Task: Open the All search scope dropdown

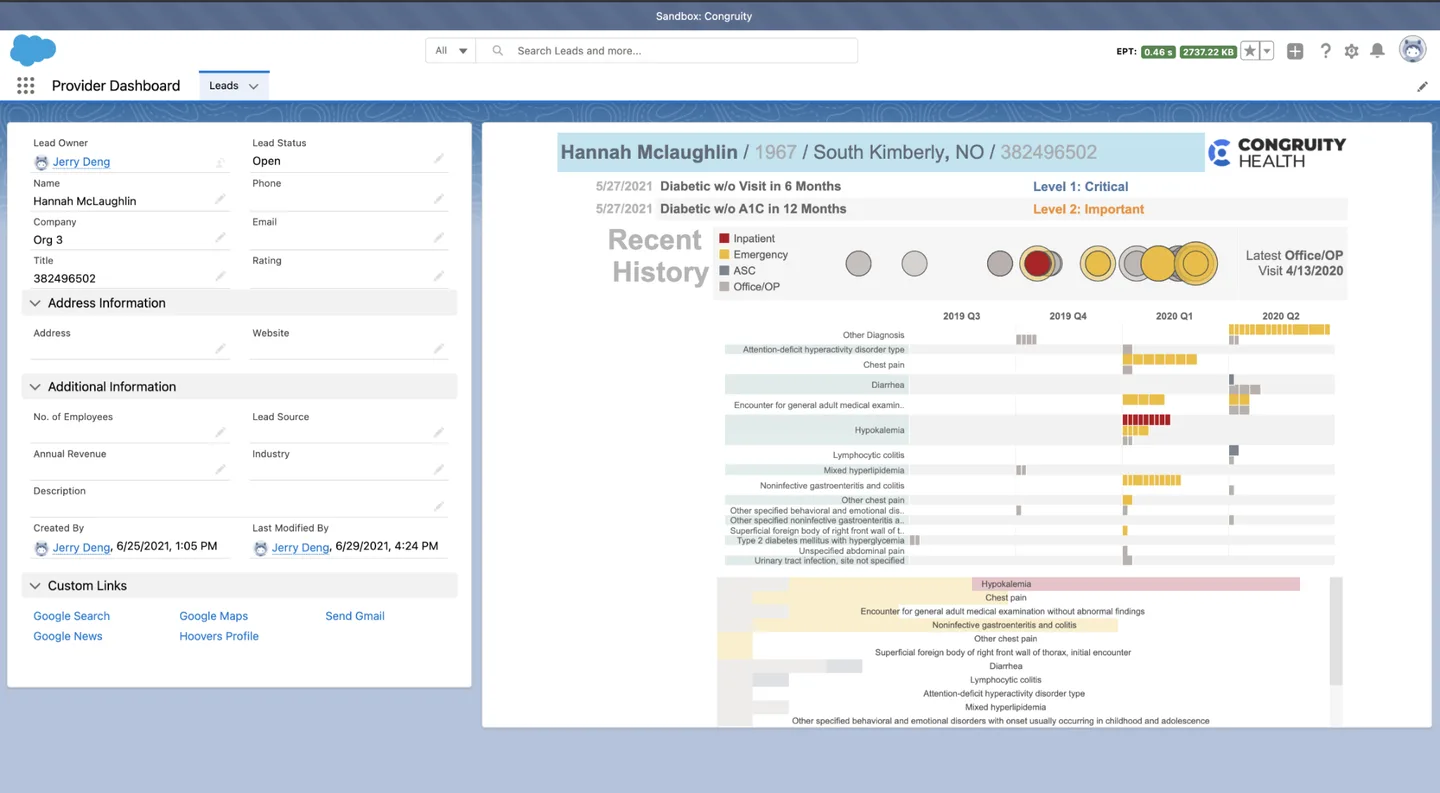Action: [450, 49]
